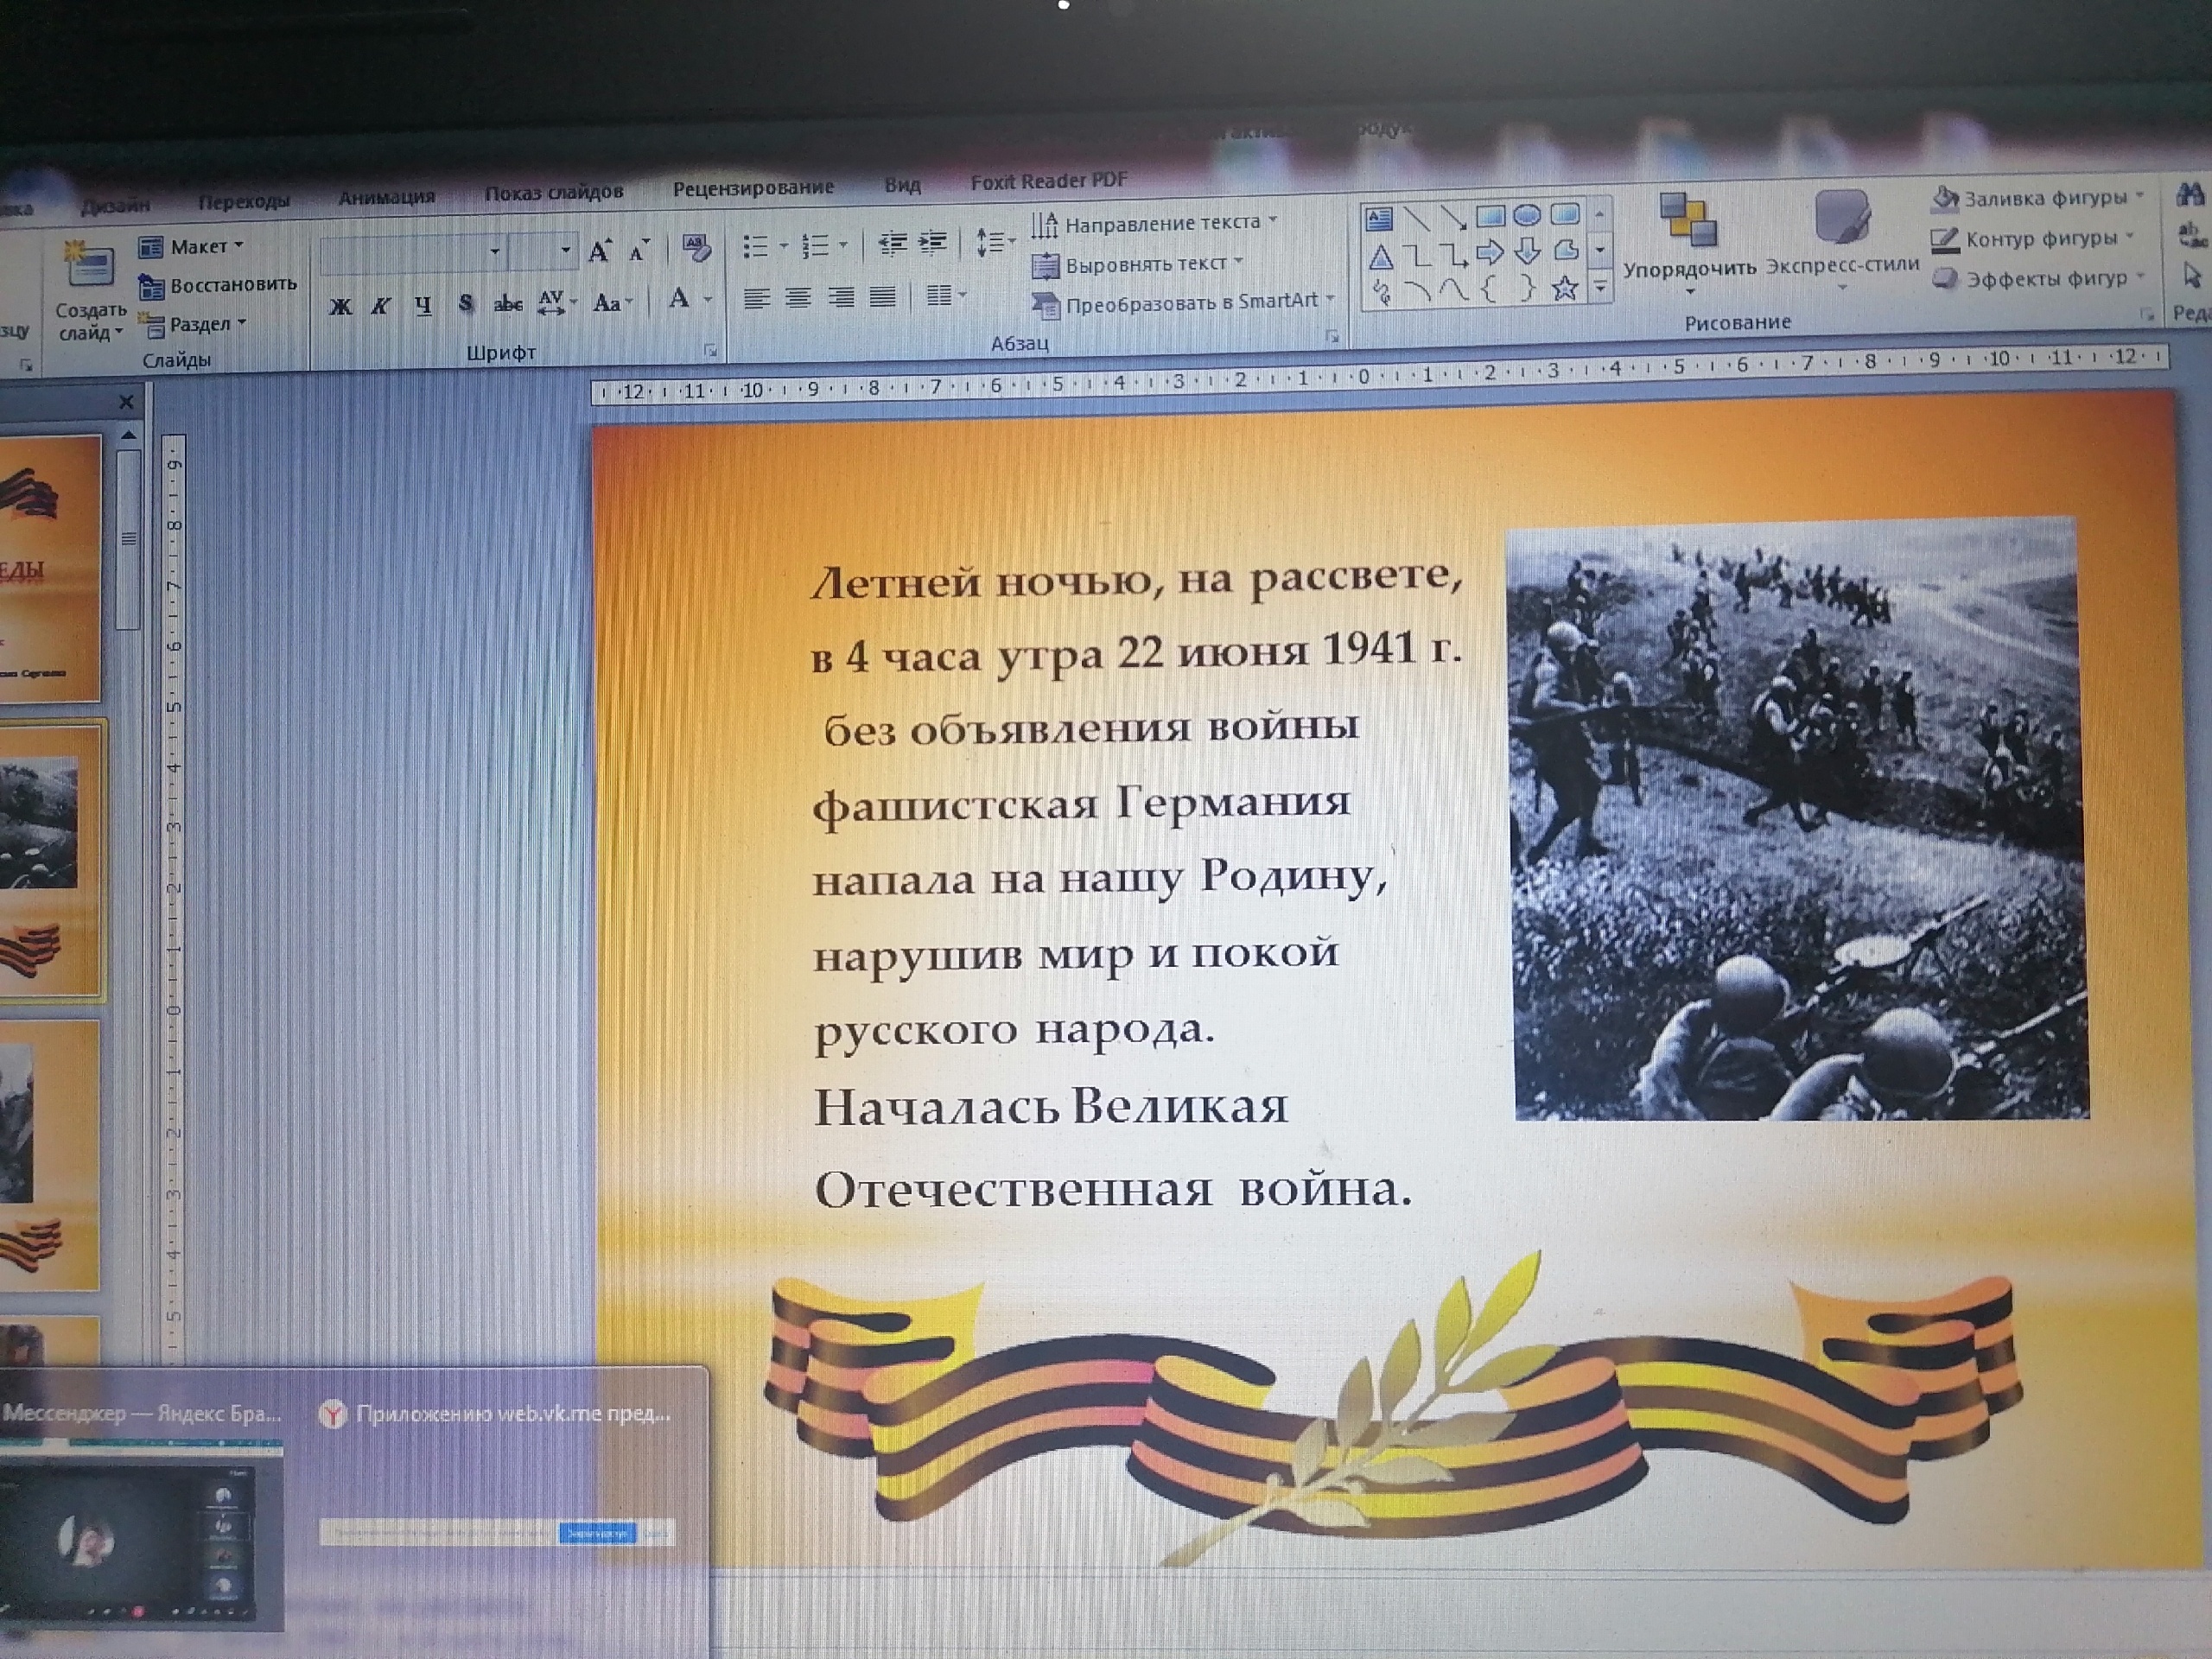2212x1659 pixels.
Task: Open numbered list options dropdown
Action: pyautogui.click(x=843, y=244)
